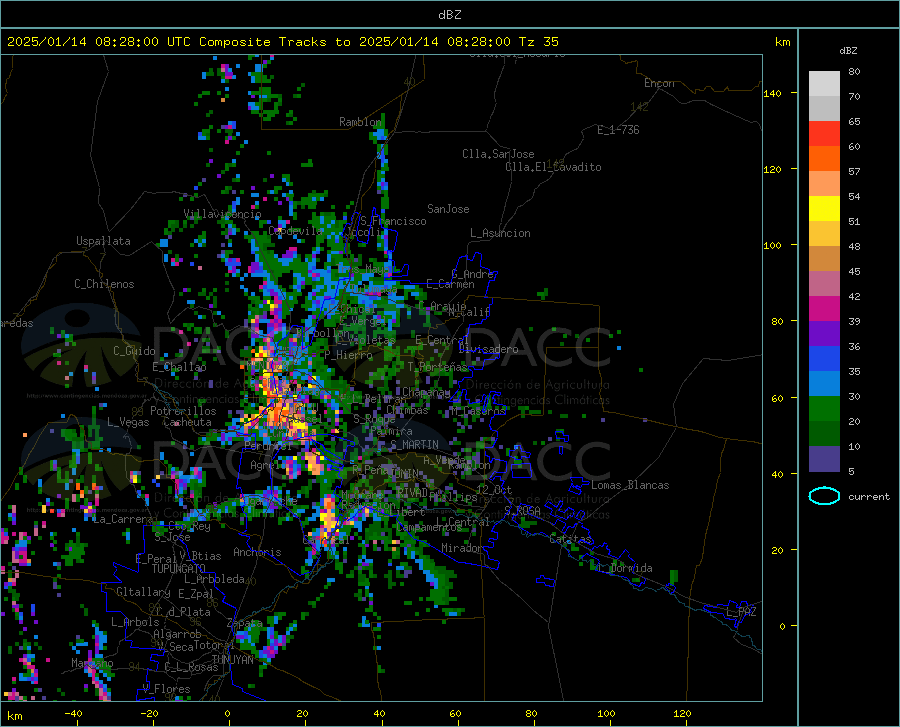This screenshot has width=900, height=727.
Task: Click the dBZ title at top
Action: (449, 15)
